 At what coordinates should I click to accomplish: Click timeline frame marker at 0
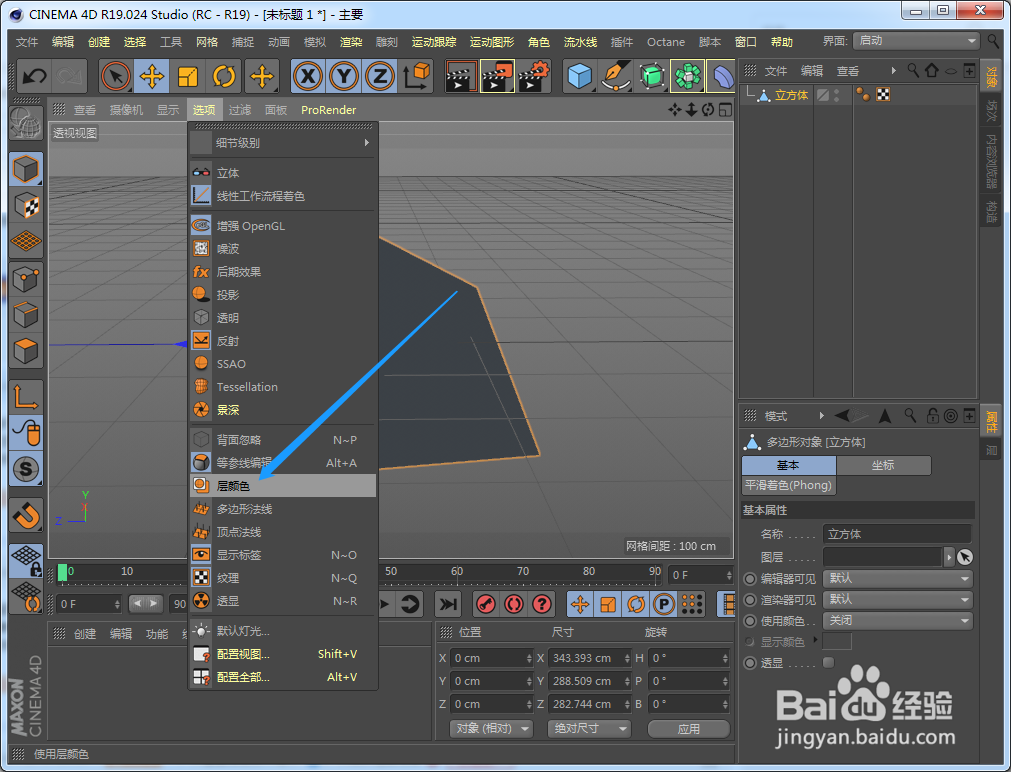[x=63, y=571]
